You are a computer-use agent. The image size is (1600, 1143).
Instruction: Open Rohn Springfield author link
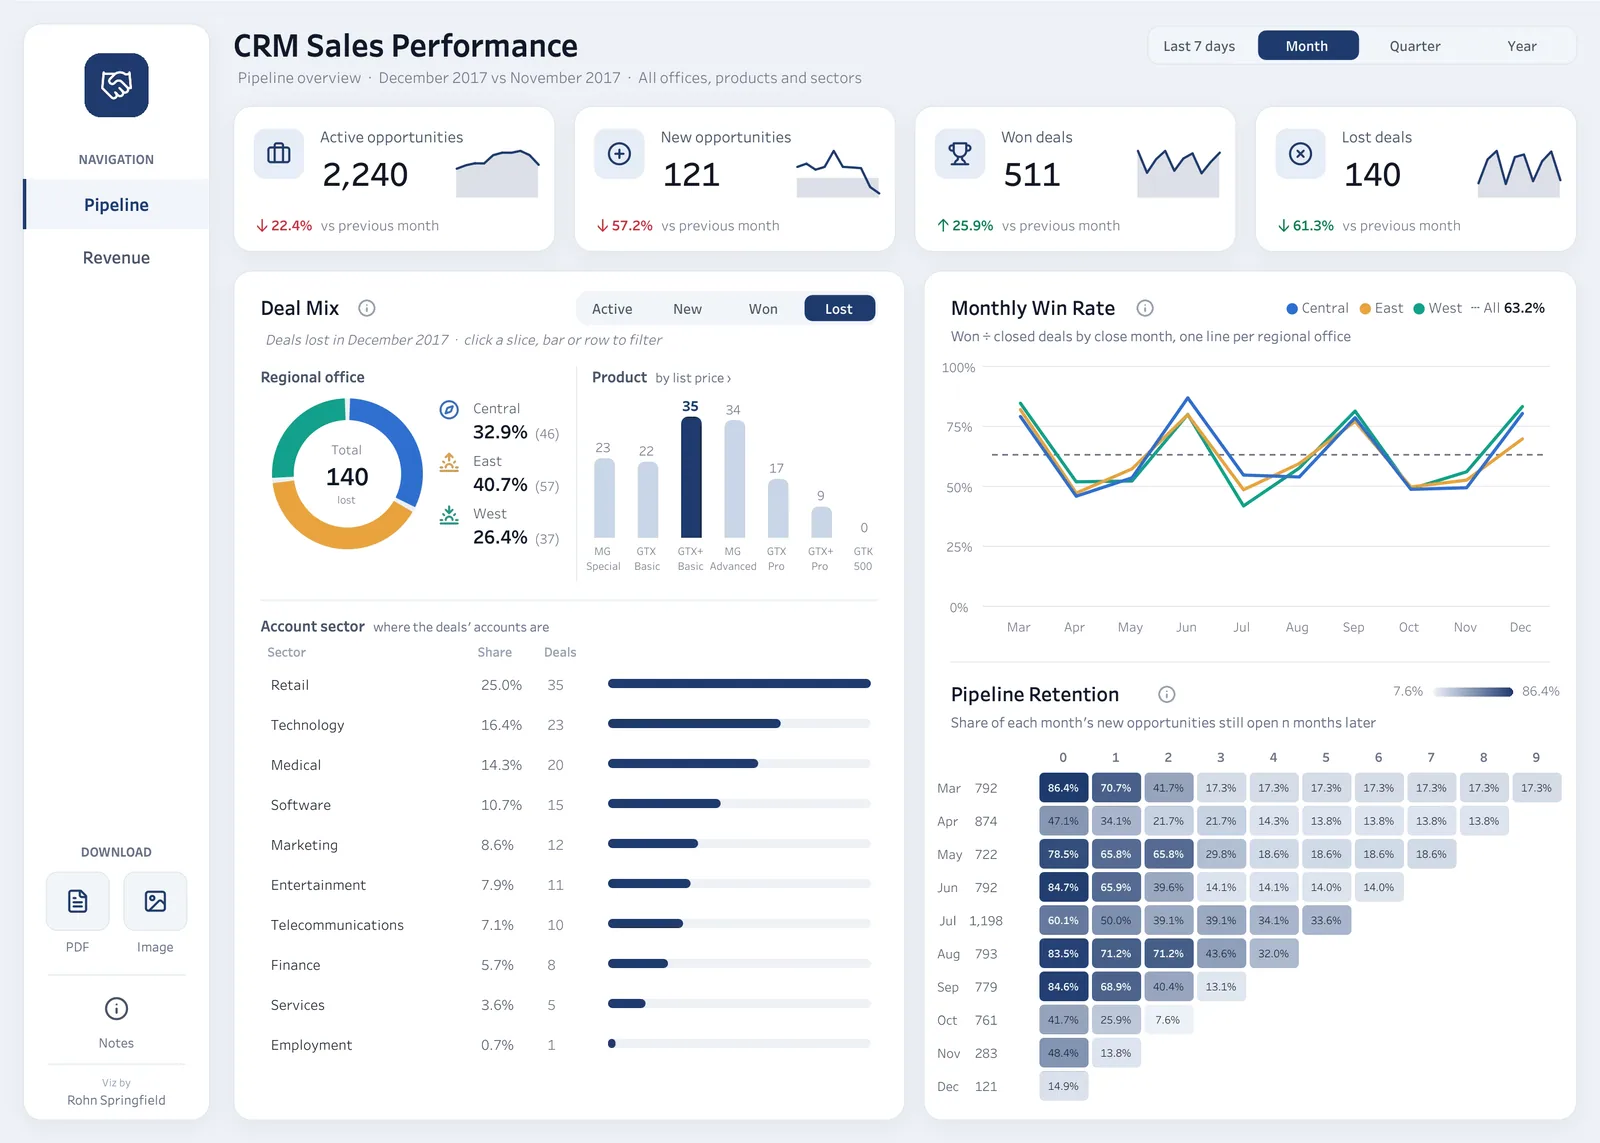point(116,1100)
